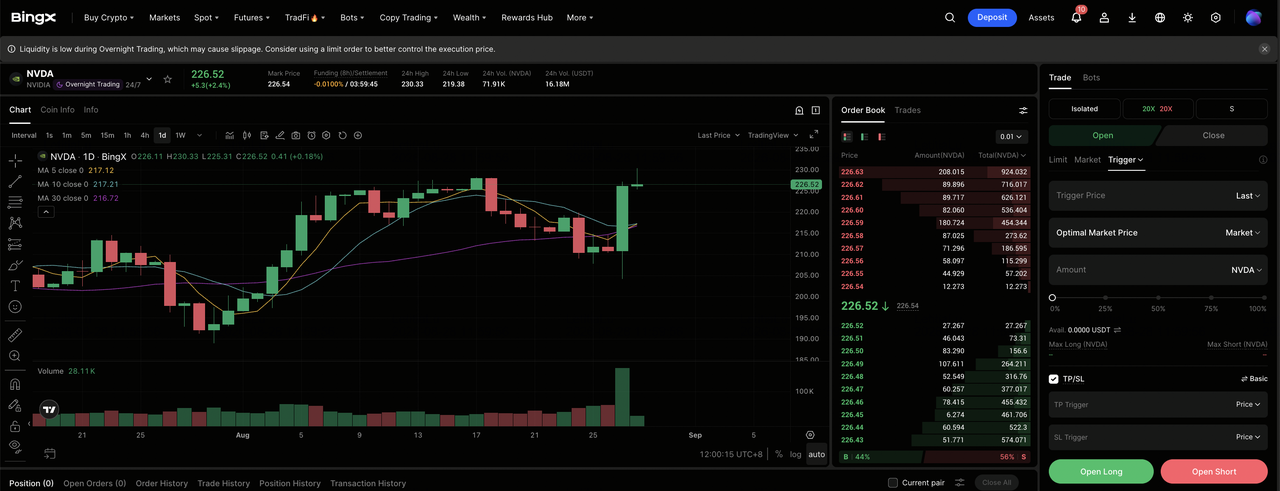Image resolution: width=1280 pixels, height=491 pixels.
Task: Open the notifications bell
Action: coord(1076,17)
